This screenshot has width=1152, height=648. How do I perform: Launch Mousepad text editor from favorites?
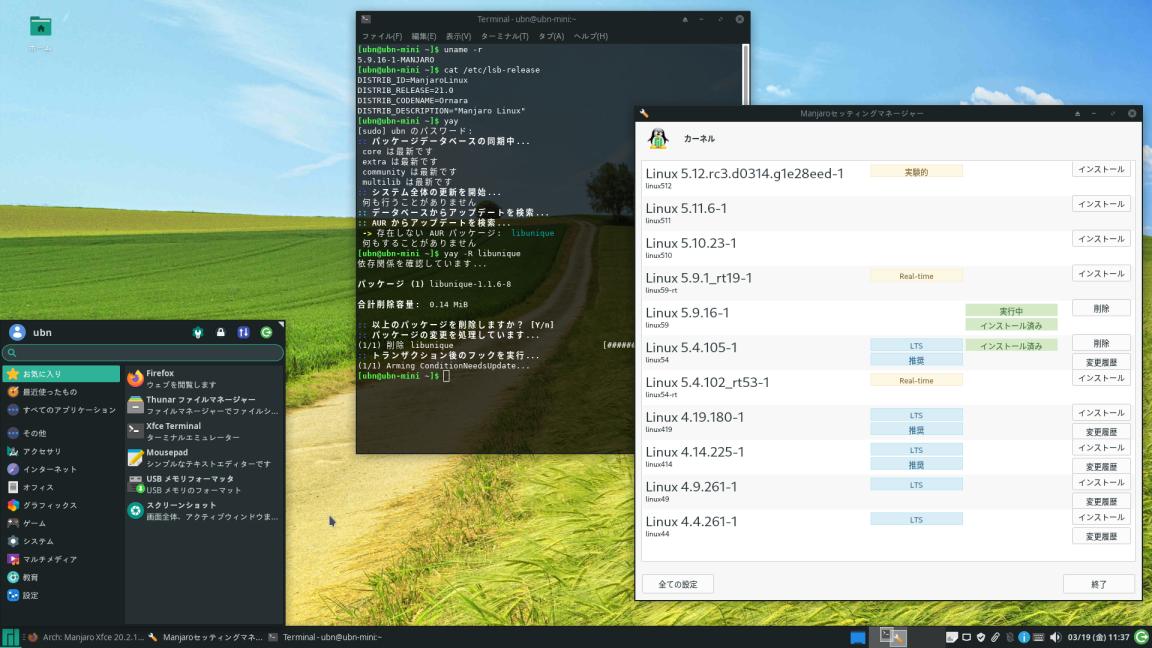[x=204, y=458]
